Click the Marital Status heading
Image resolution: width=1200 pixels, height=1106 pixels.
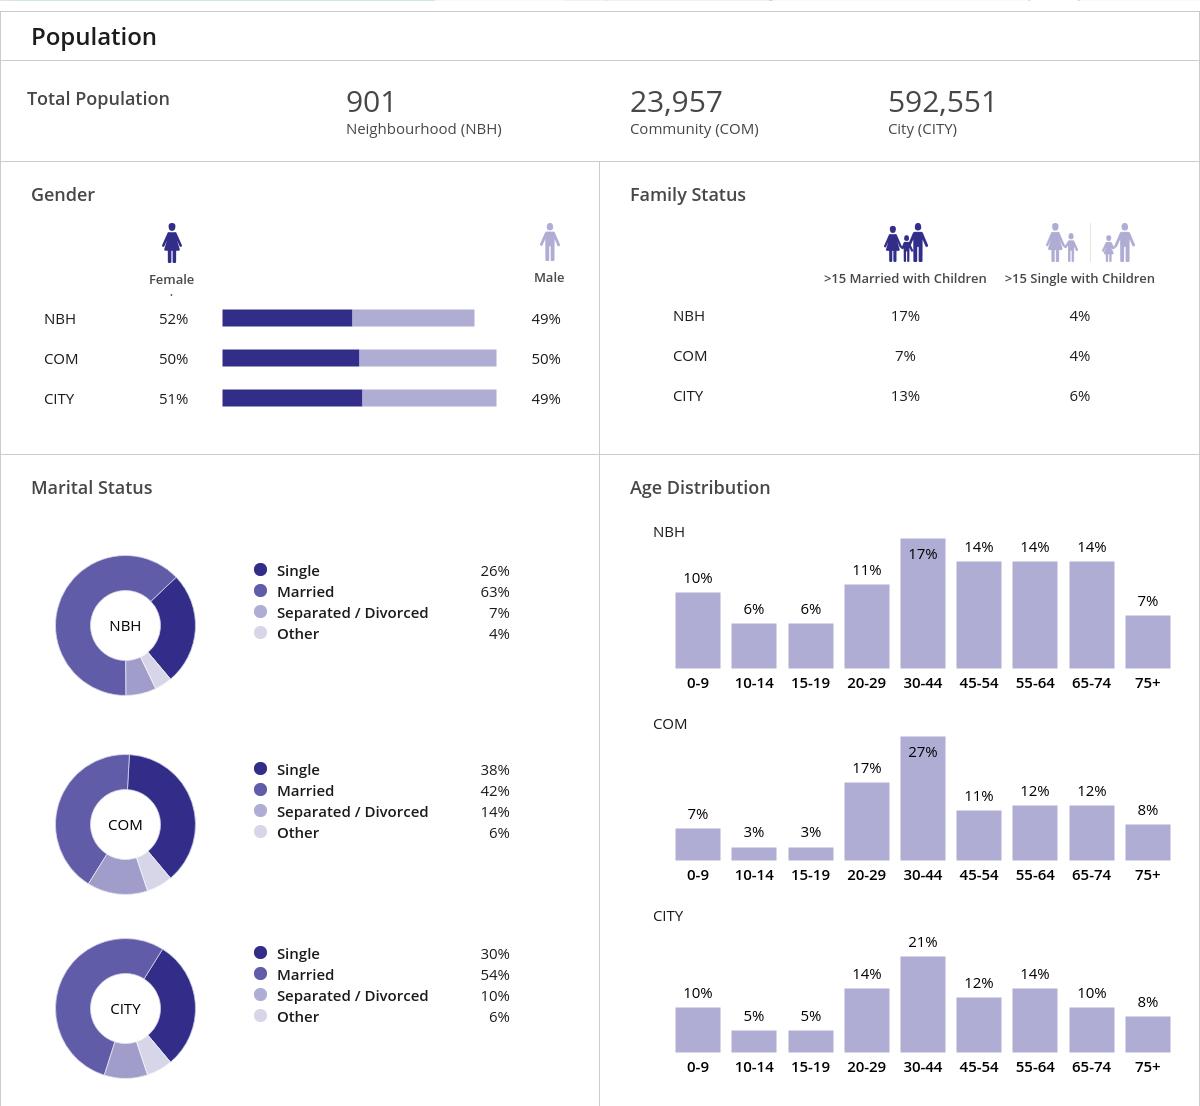92,487
